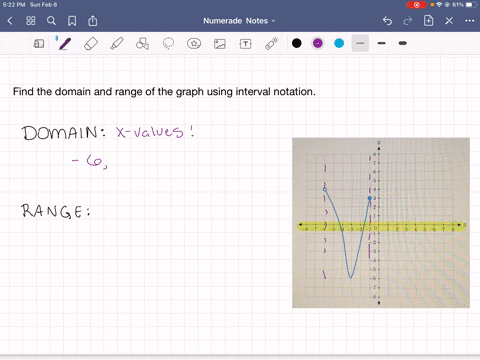Choose the blue pen color
The image size is (480, 360).
click(x=339, y=43)
